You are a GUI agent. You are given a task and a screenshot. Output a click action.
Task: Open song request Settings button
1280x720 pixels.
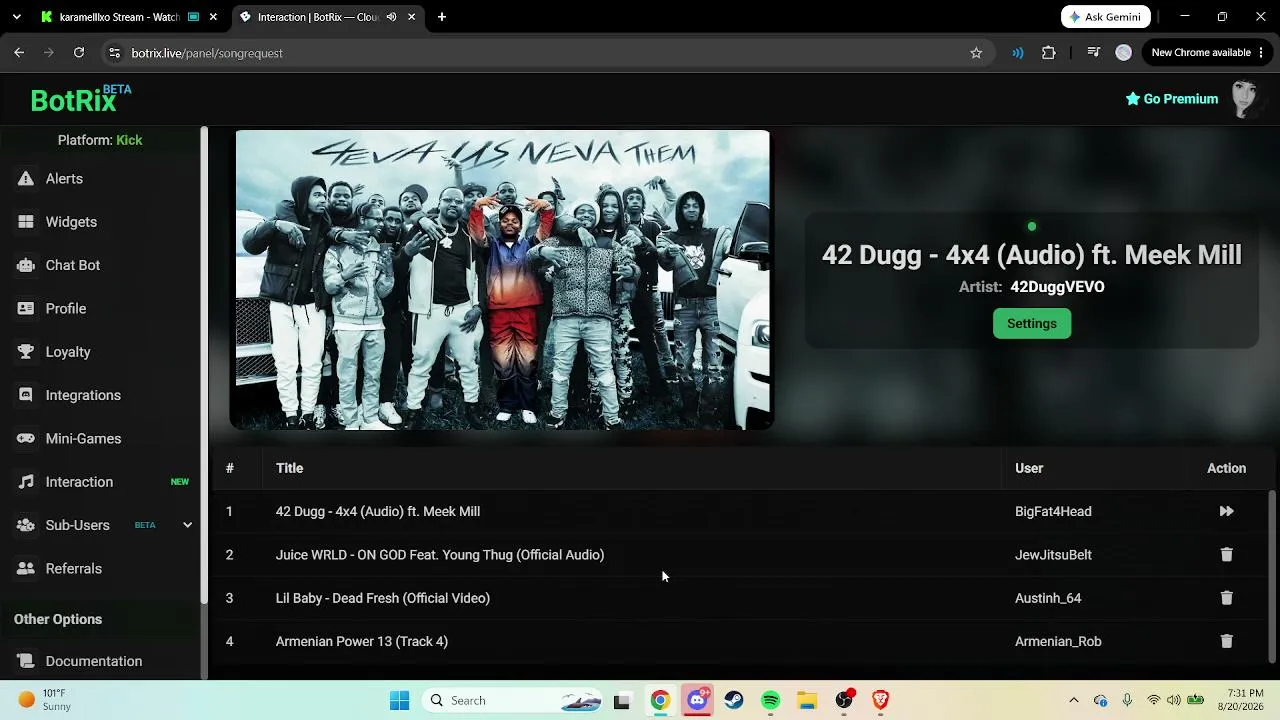click(x=1032, y=323)
